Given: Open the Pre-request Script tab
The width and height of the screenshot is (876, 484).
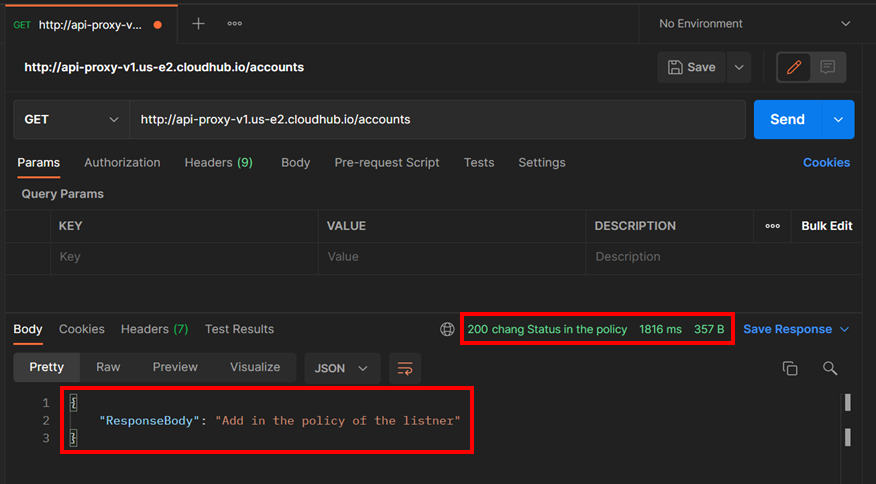Looking at the screenshot, I should click(x=387, y=162).
